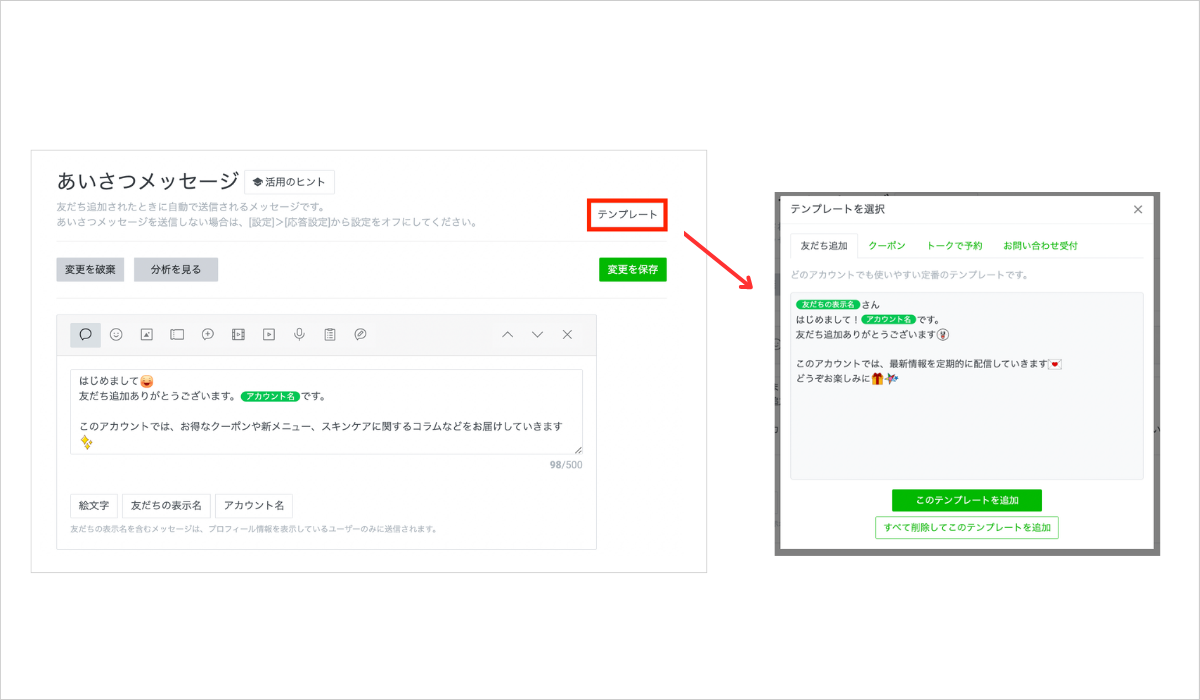The image size is (1200, 700).
Task: Select the survey clipboard icon
Action: tap(330, 335)
